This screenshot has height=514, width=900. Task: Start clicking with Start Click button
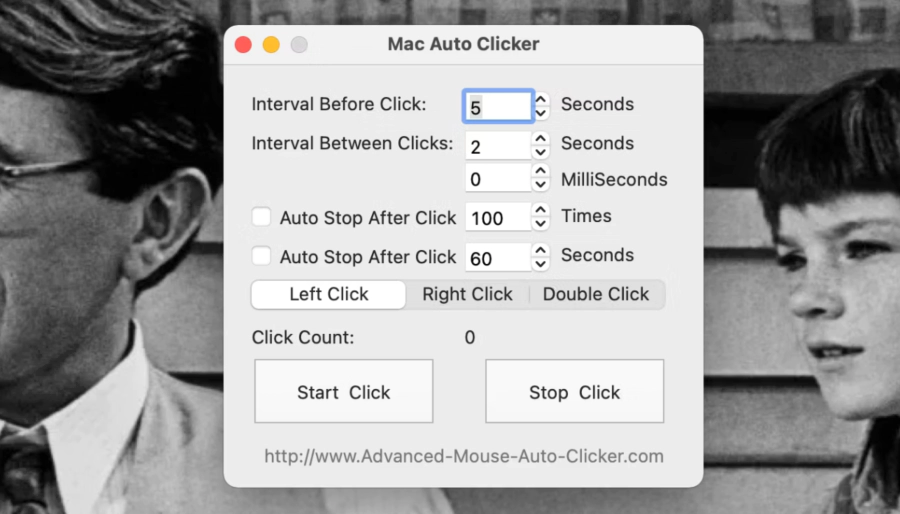[344, 392]
